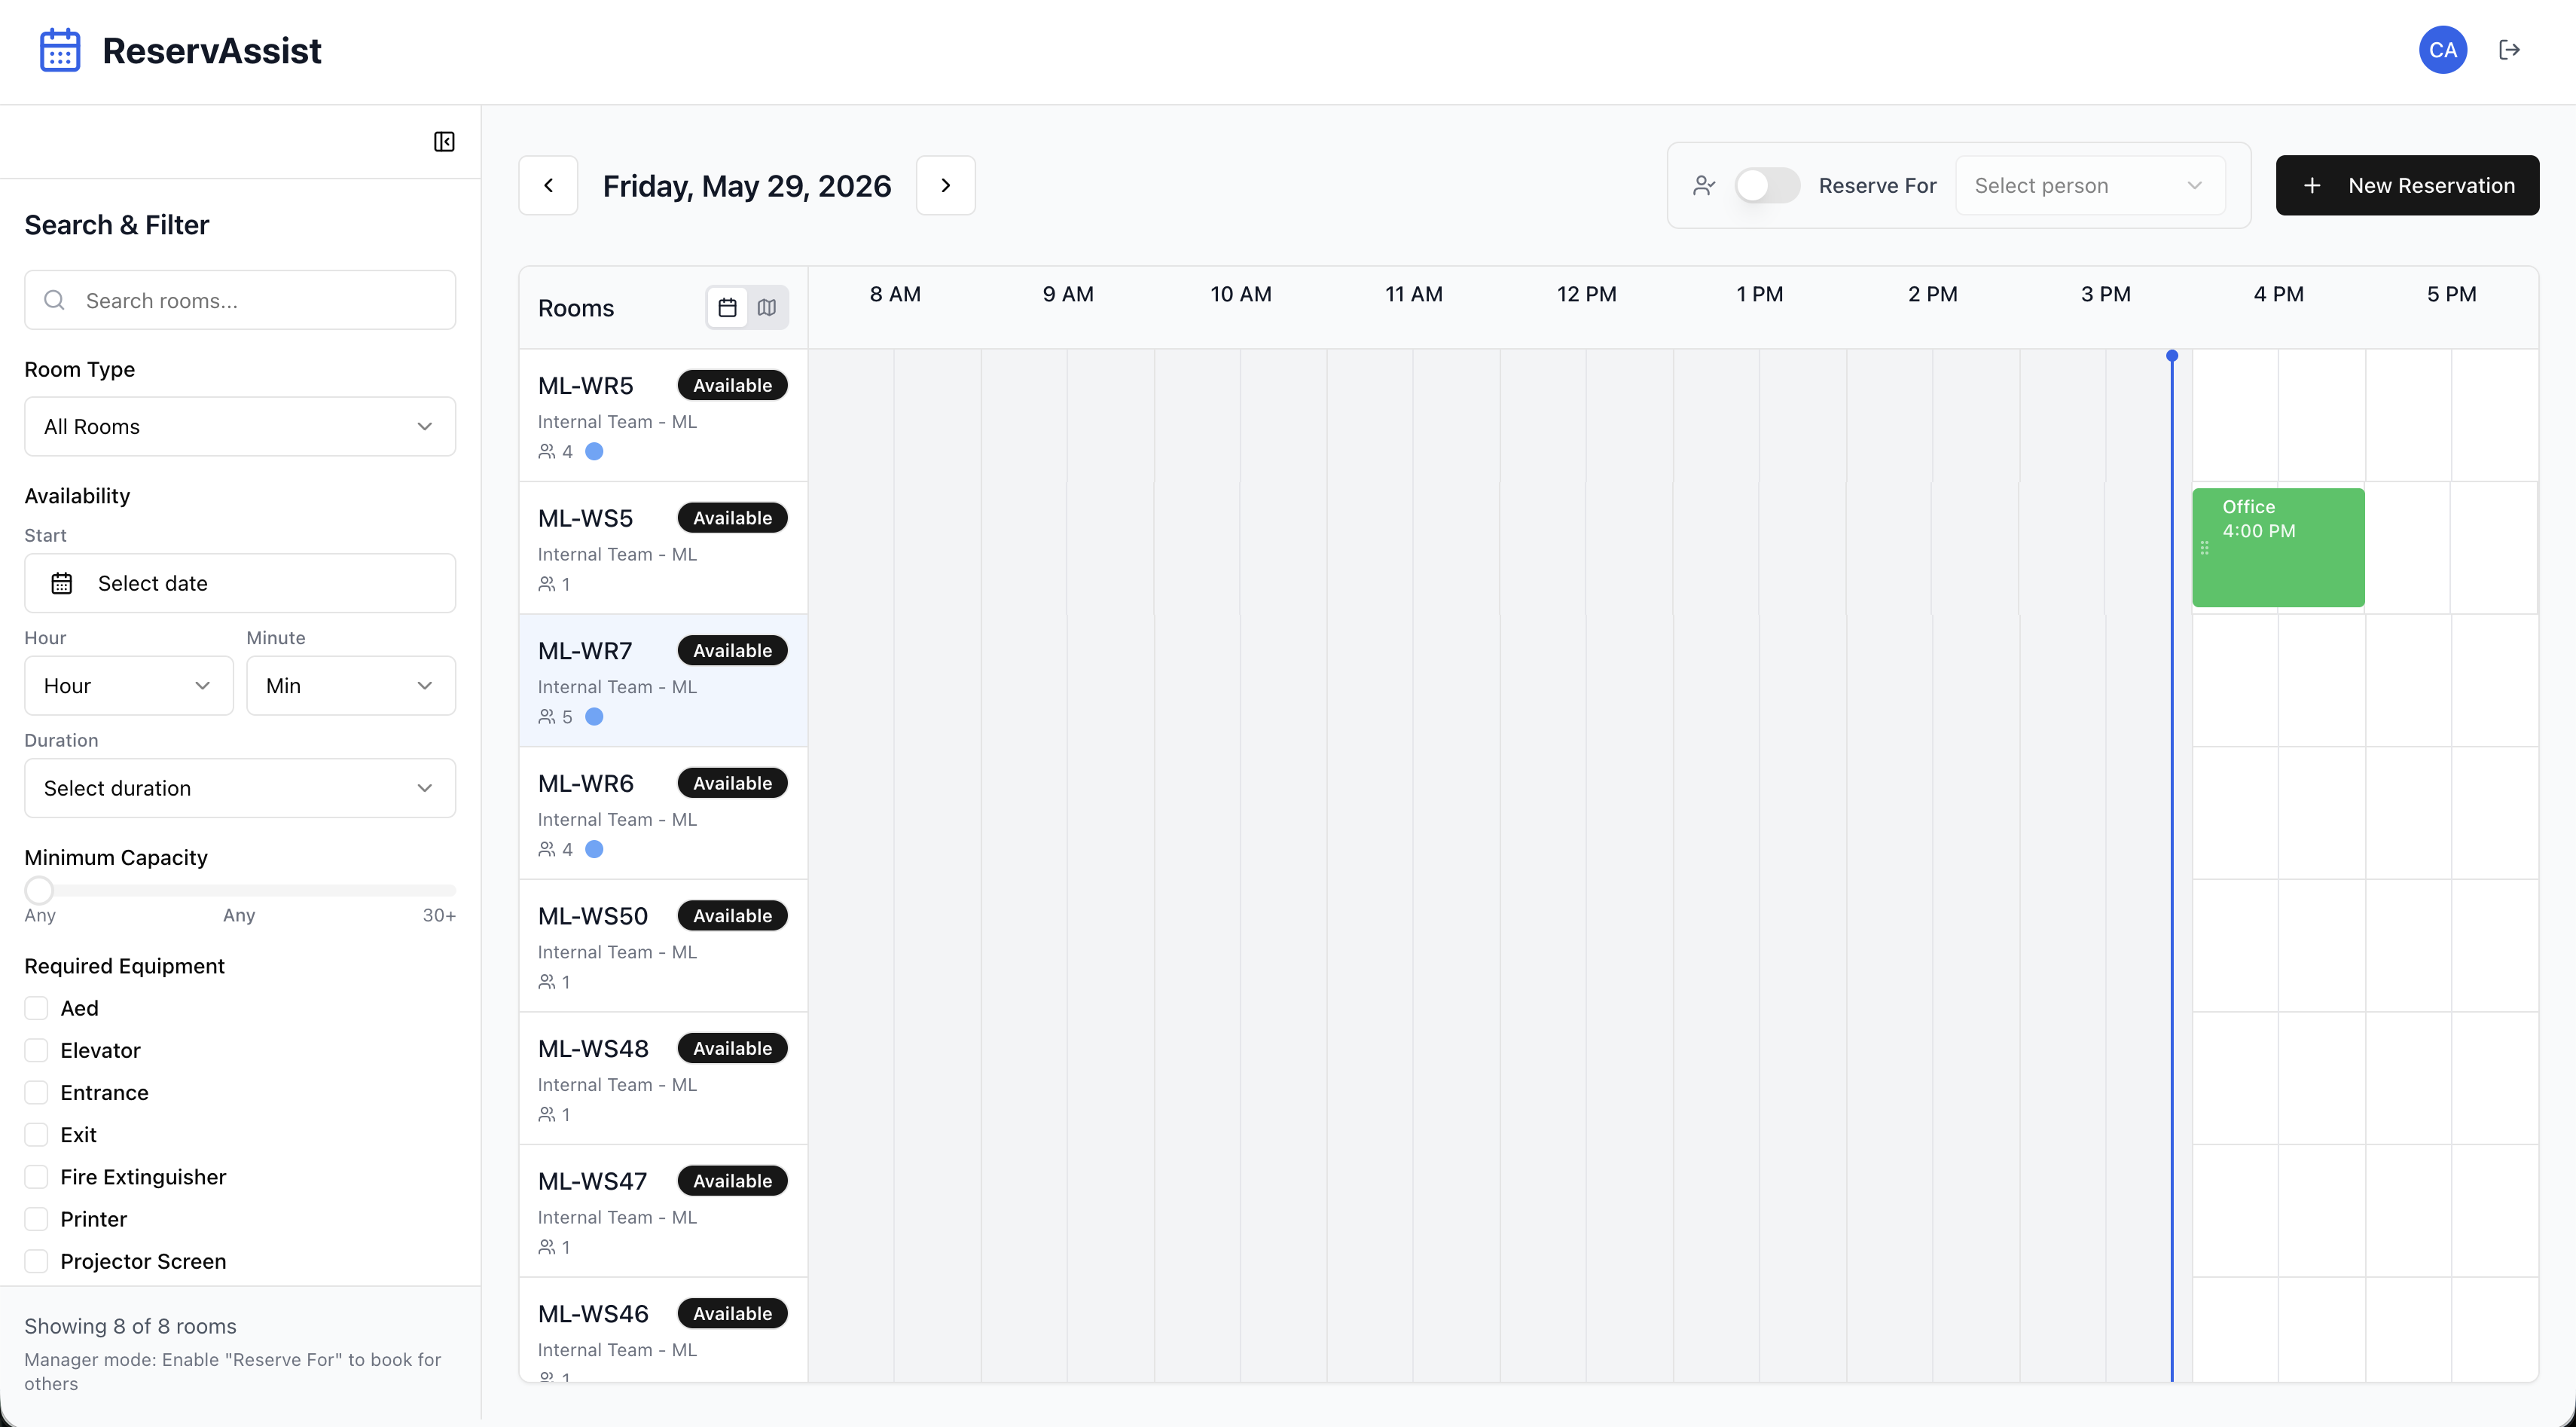The width and height of the screenshot is (2576, 1427).
Task: Open the All Rooms type dropdown
Action: tap(240, 427)
